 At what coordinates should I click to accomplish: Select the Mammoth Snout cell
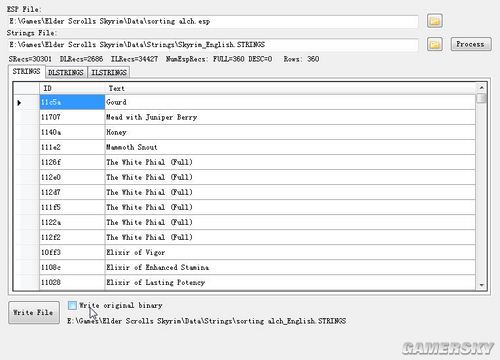(290, 147)
